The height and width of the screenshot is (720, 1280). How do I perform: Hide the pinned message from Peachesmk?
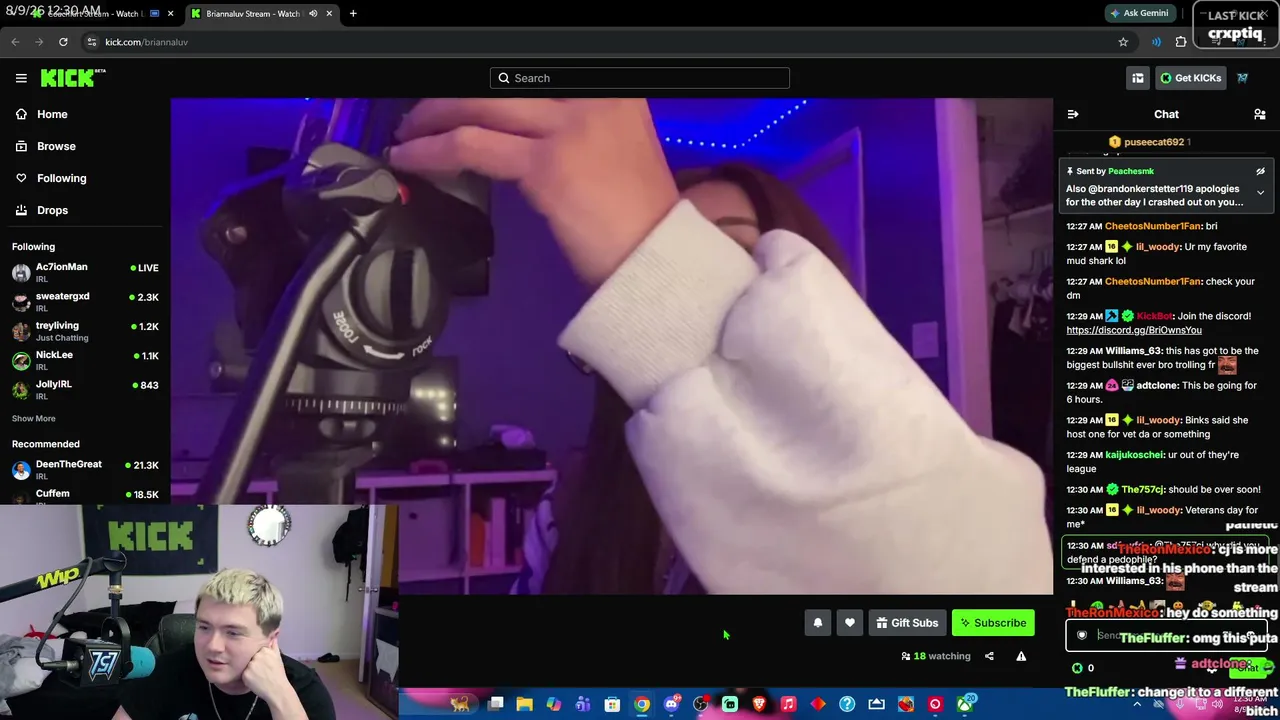click(x=1260, y=172)
